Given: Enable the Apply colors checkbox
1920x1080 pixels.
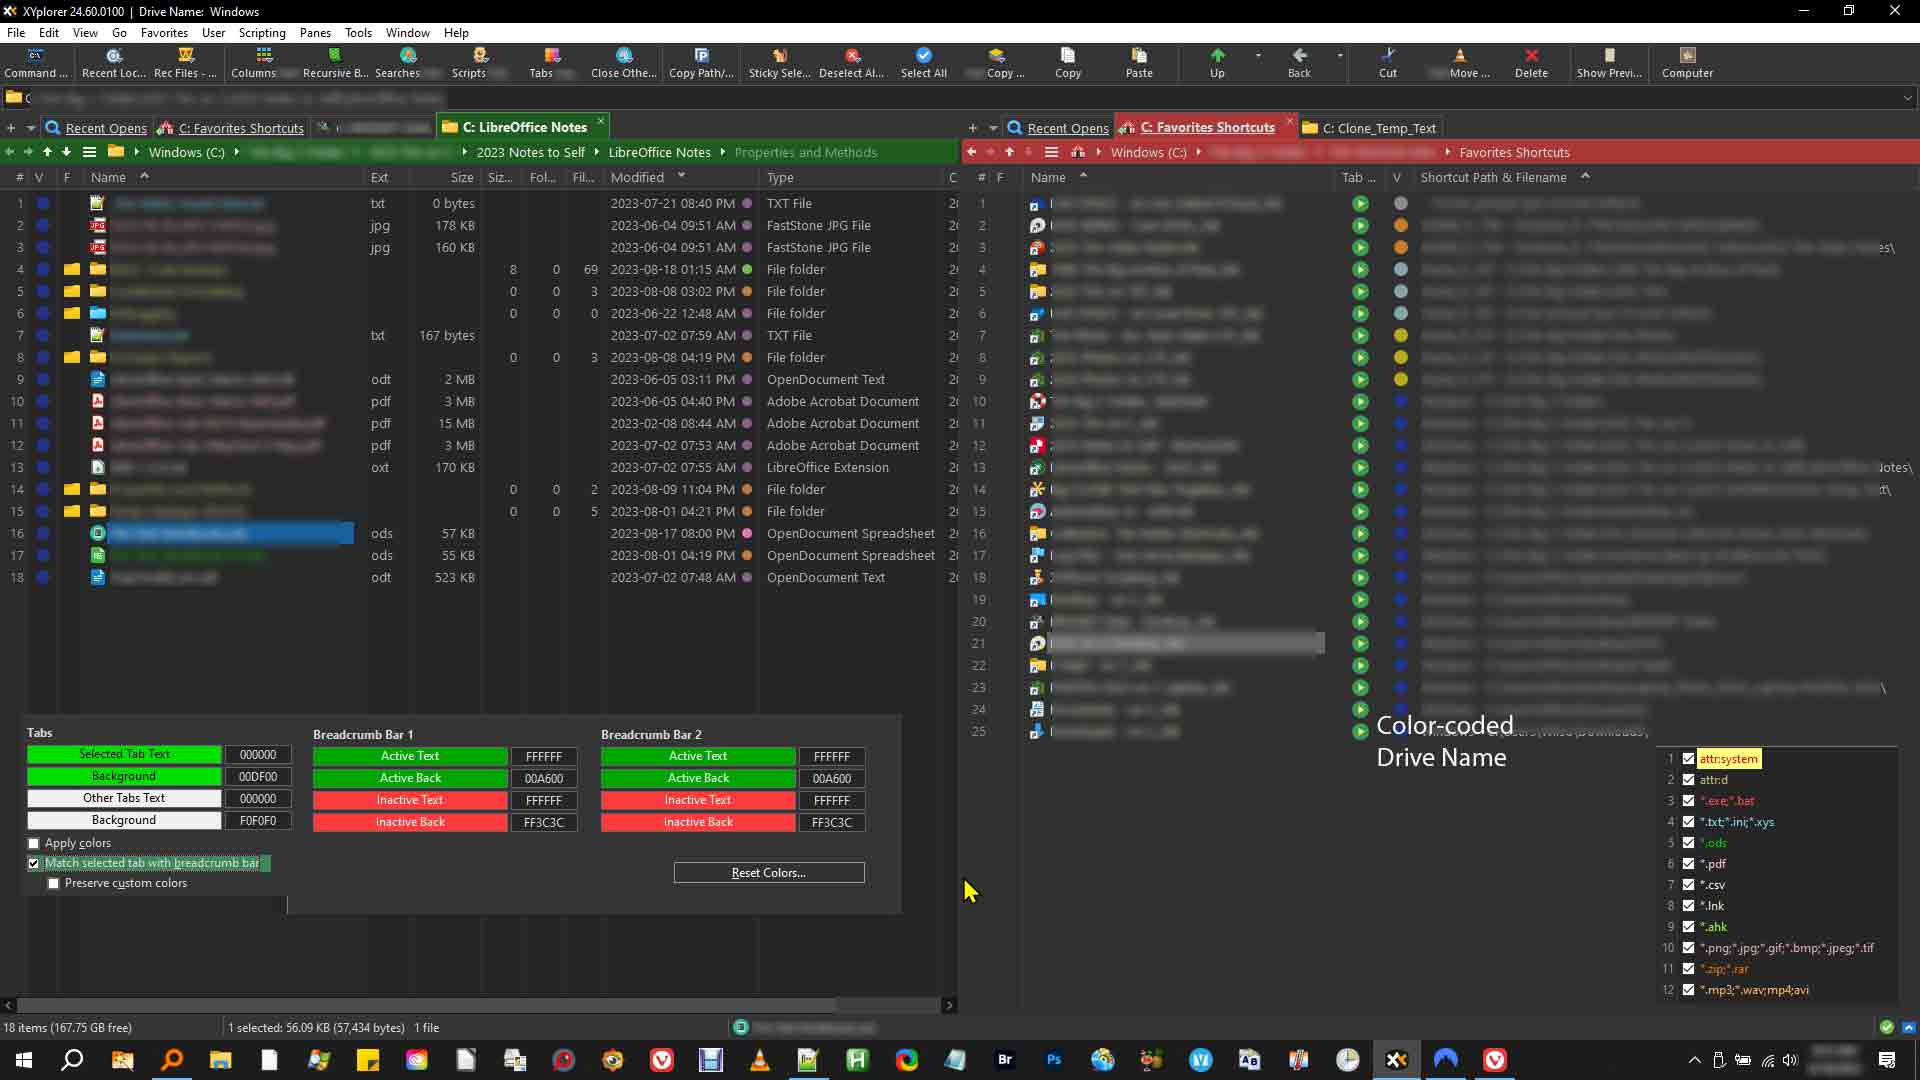Looking at the screenshot, I should click(x=34, y=843).
